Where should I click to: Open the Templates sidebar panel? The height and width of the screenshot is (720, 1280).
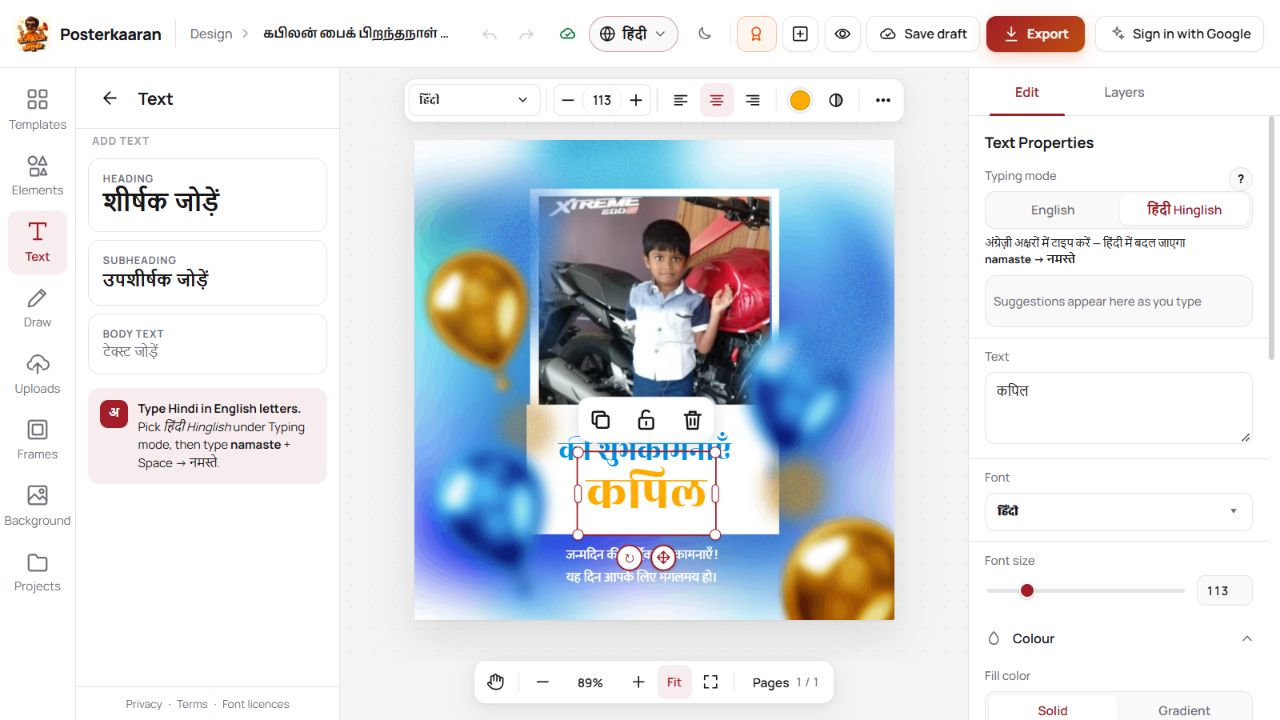37,109
